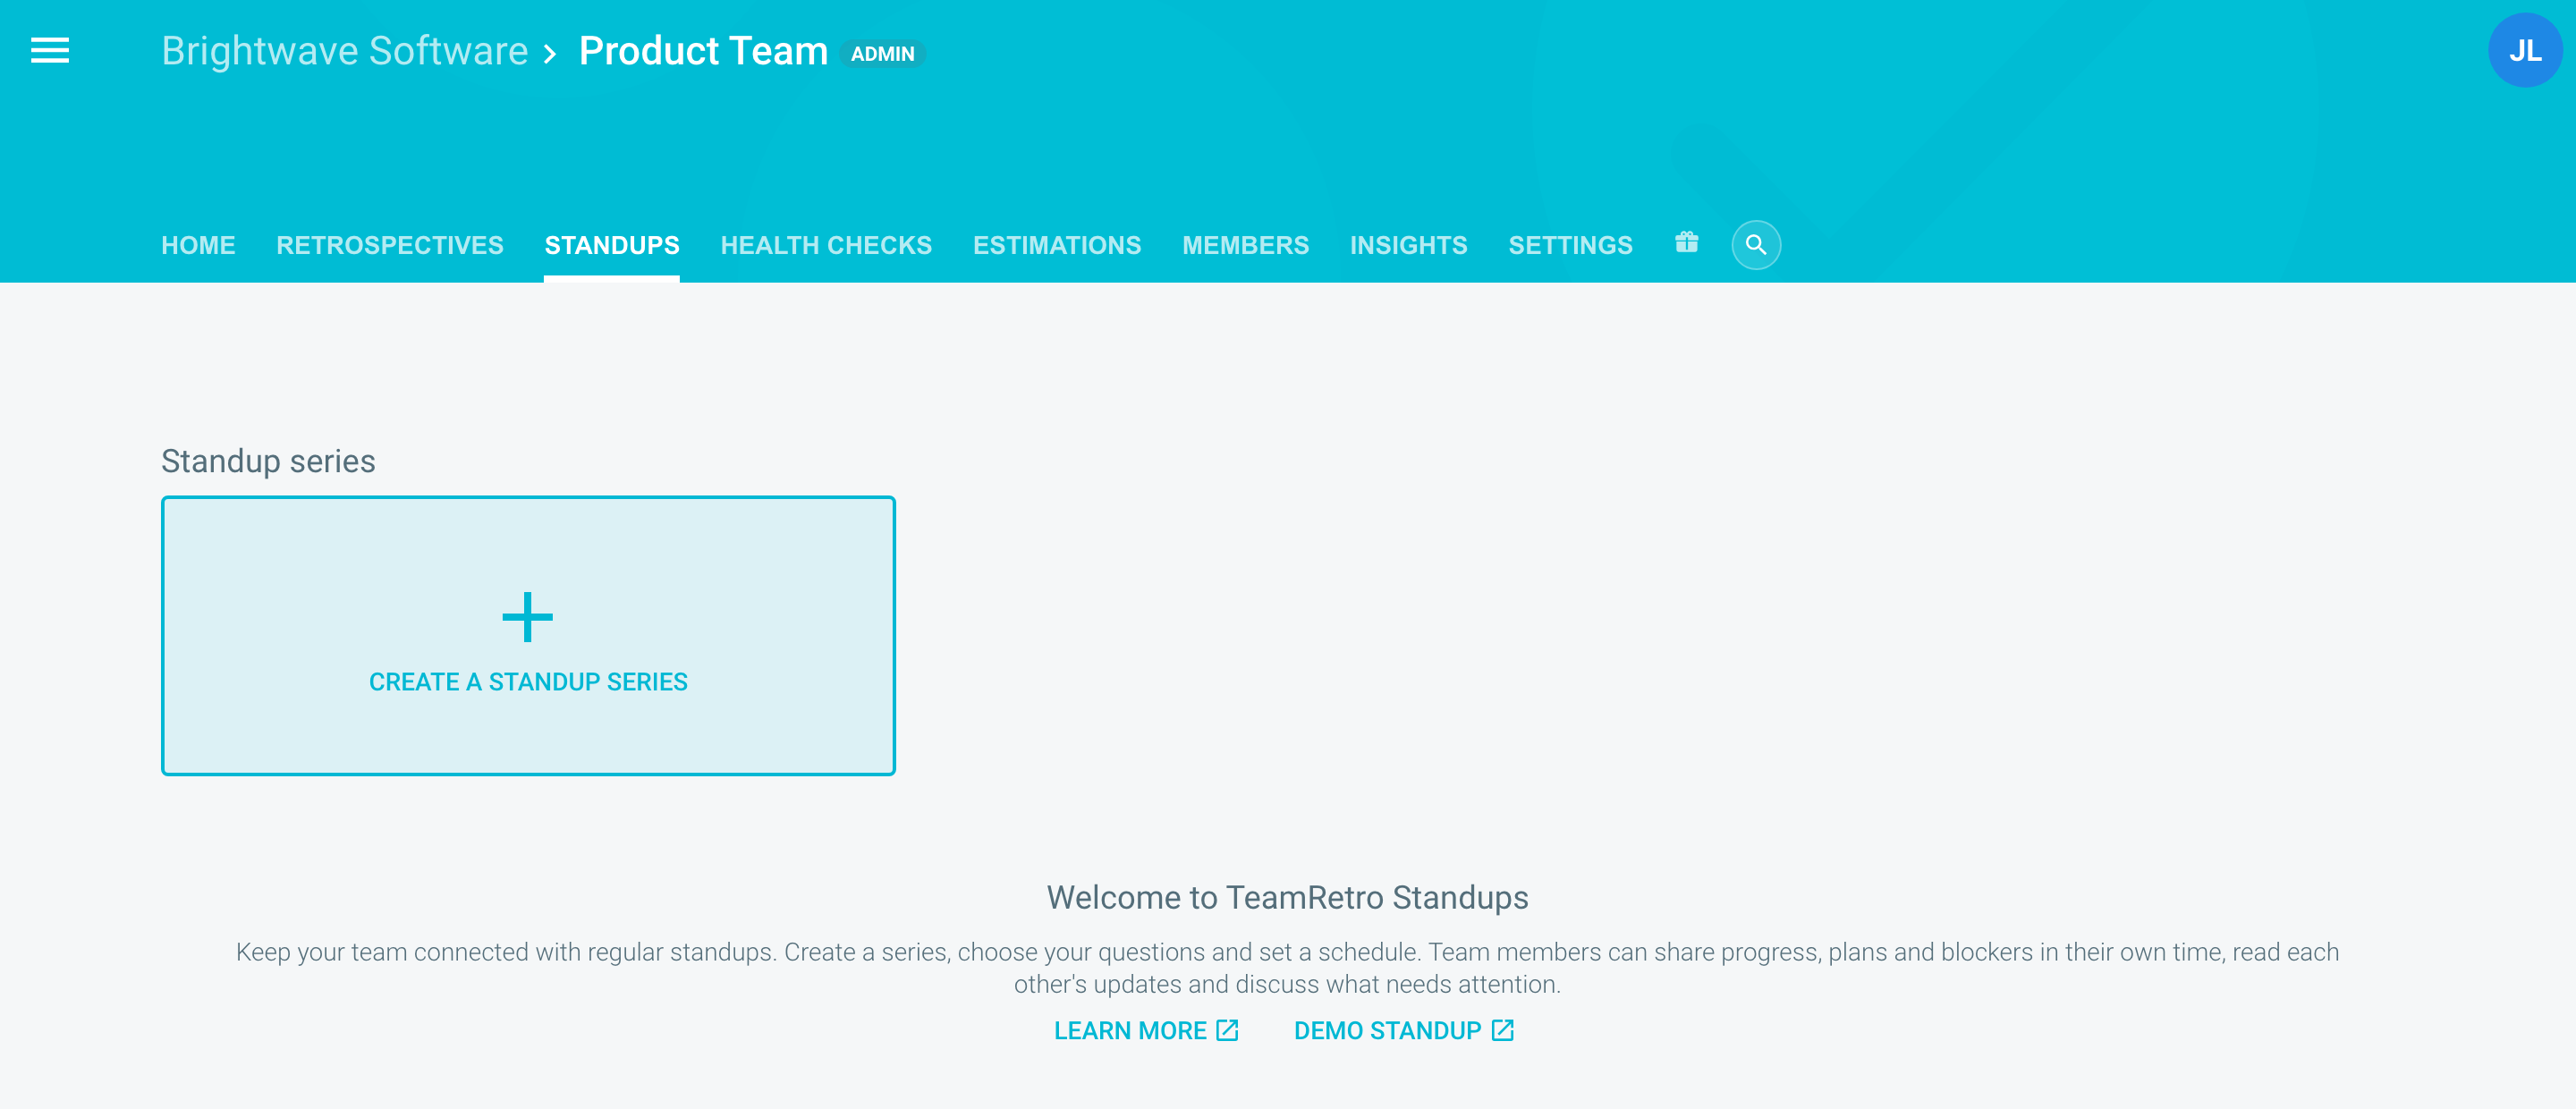Screen dimensions: 2576x1109
Task: Open search with the magnifier icon
Action: [1755, 245]
